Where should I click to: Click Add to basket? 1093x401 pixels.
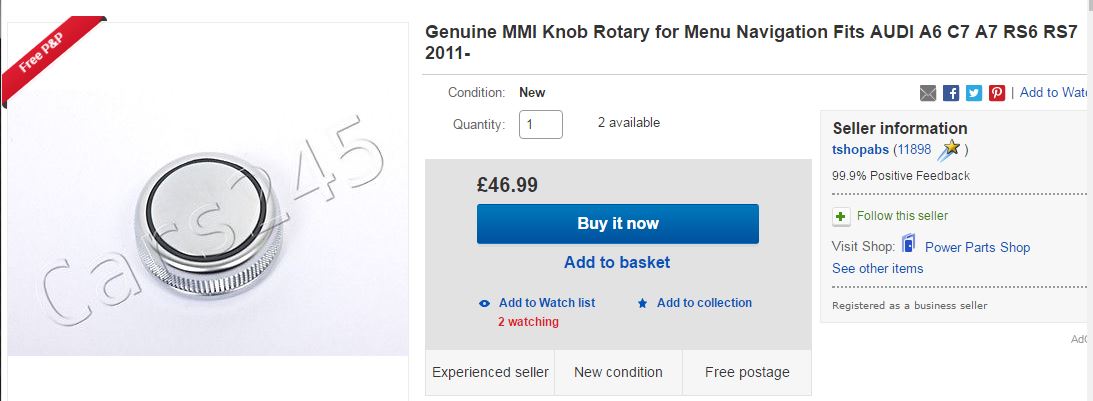[617, 263]
